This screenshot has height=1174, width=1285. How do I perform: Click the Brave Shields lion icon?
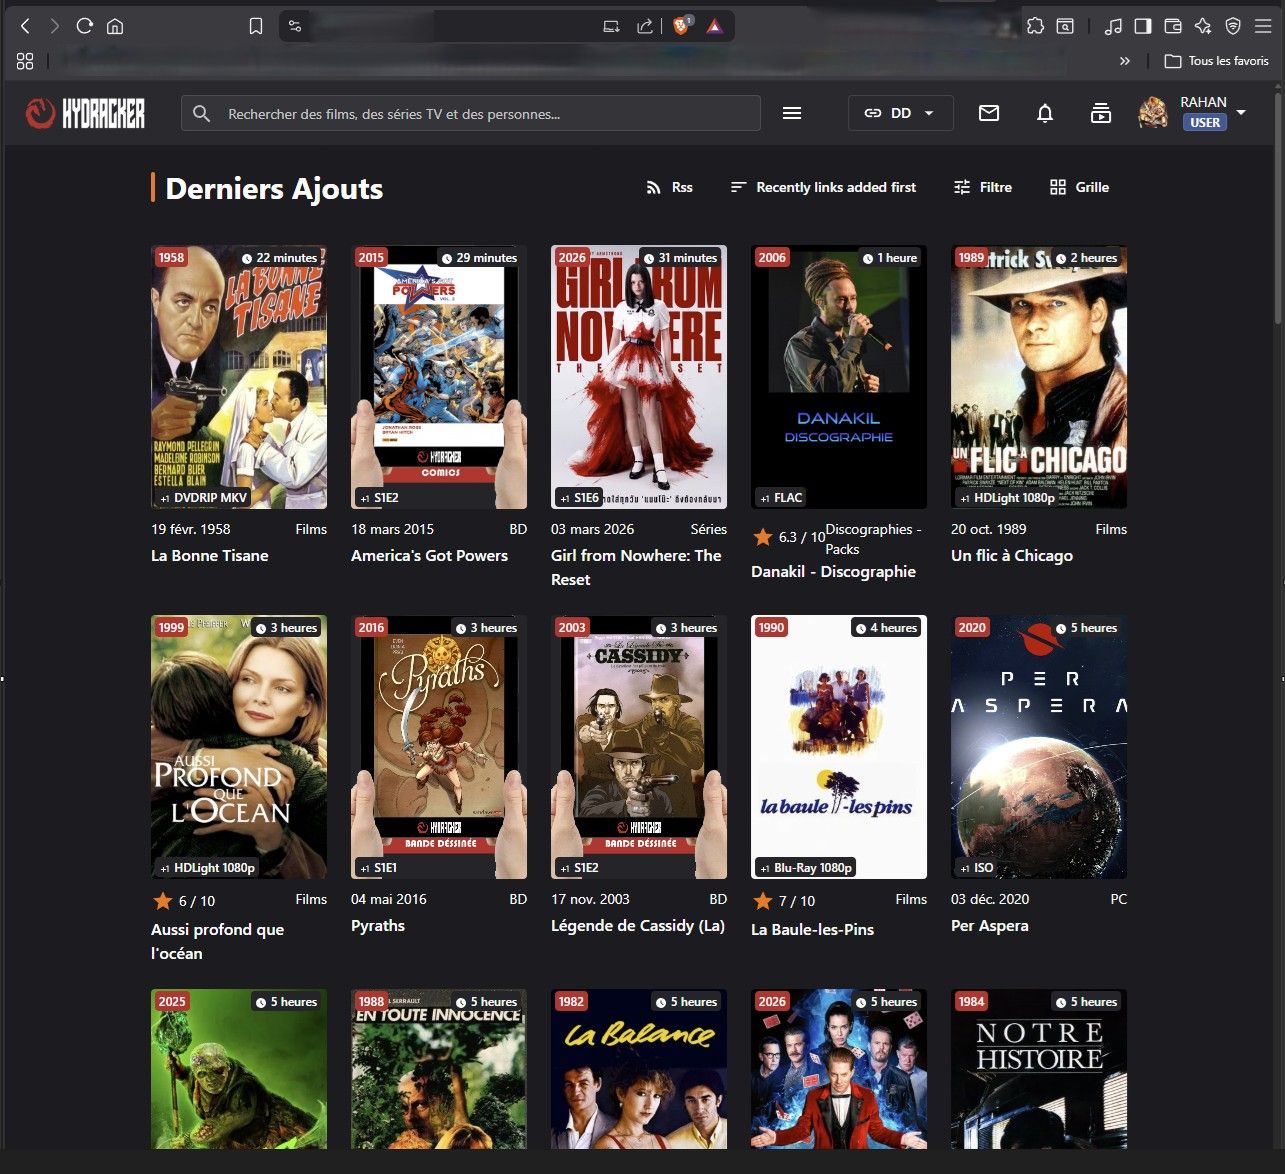coord(682,27)
